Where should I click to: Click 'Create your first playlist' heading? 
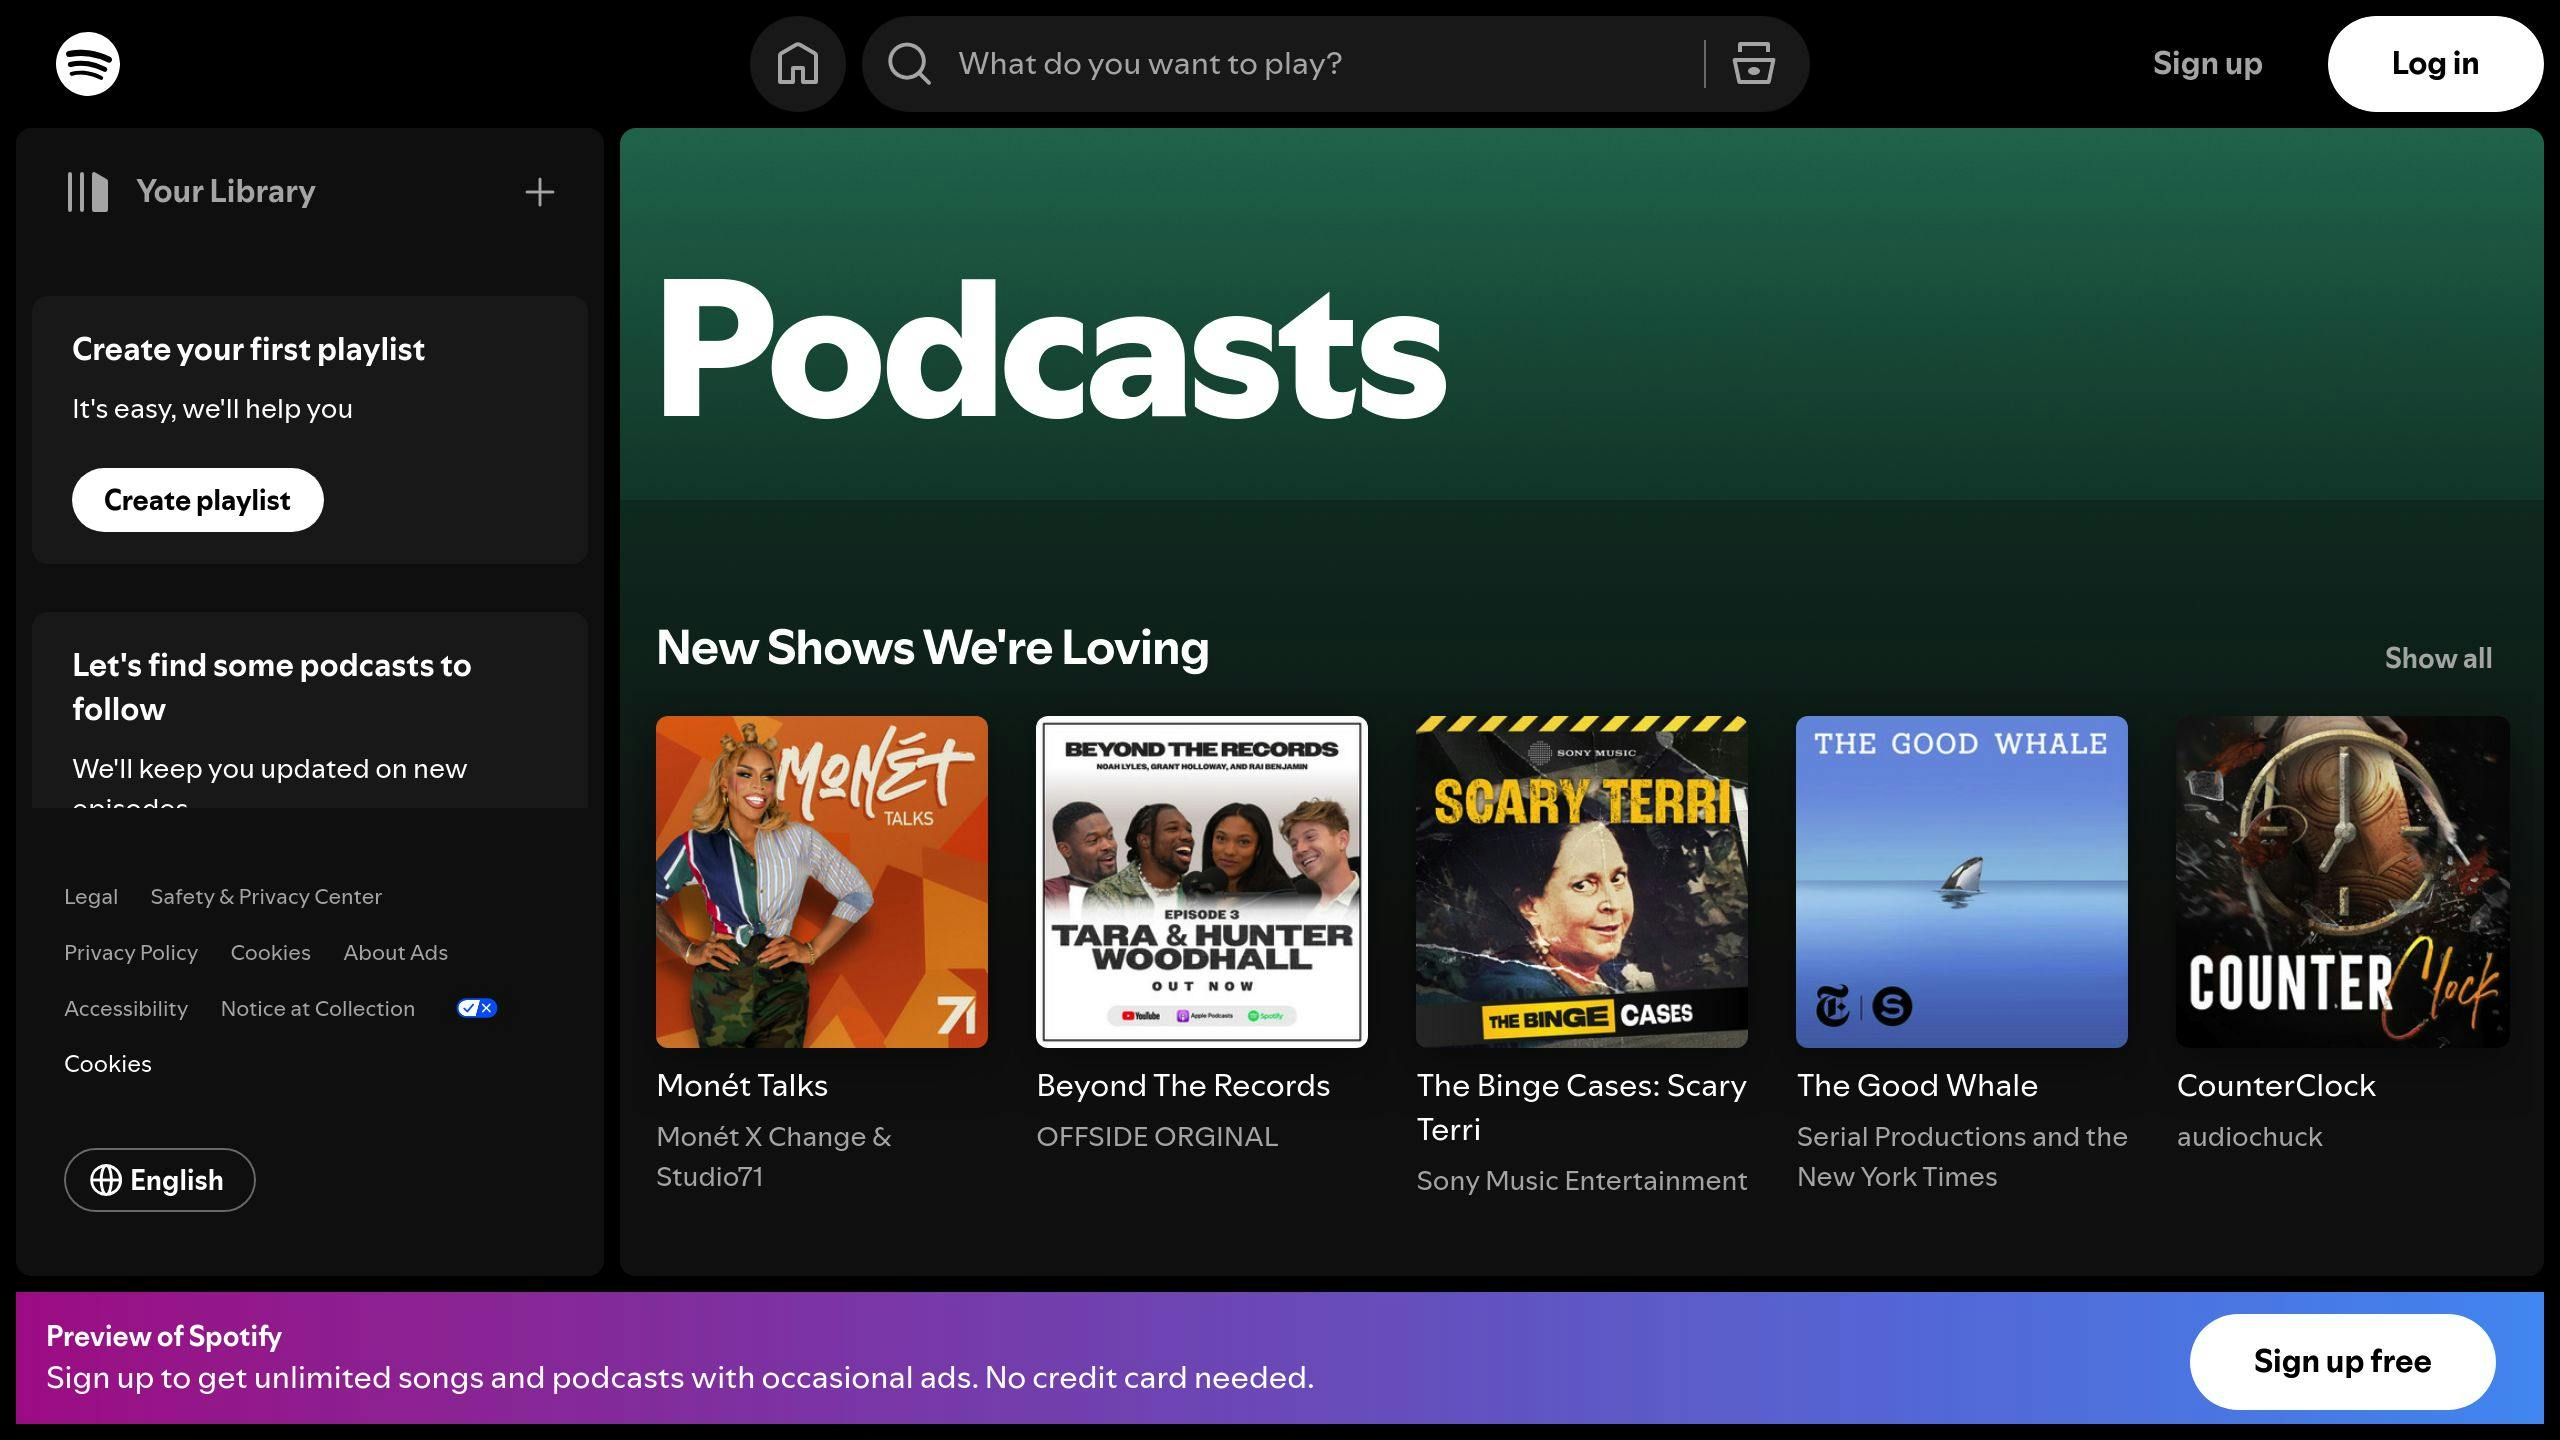(248, 350)
